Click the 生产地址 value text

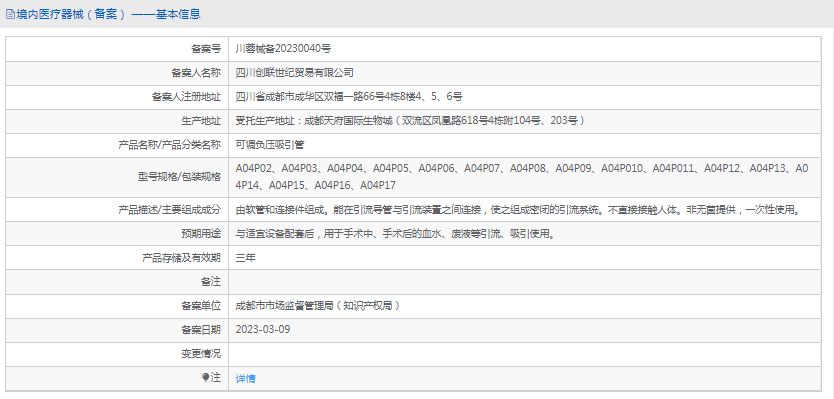pos(410,121)
